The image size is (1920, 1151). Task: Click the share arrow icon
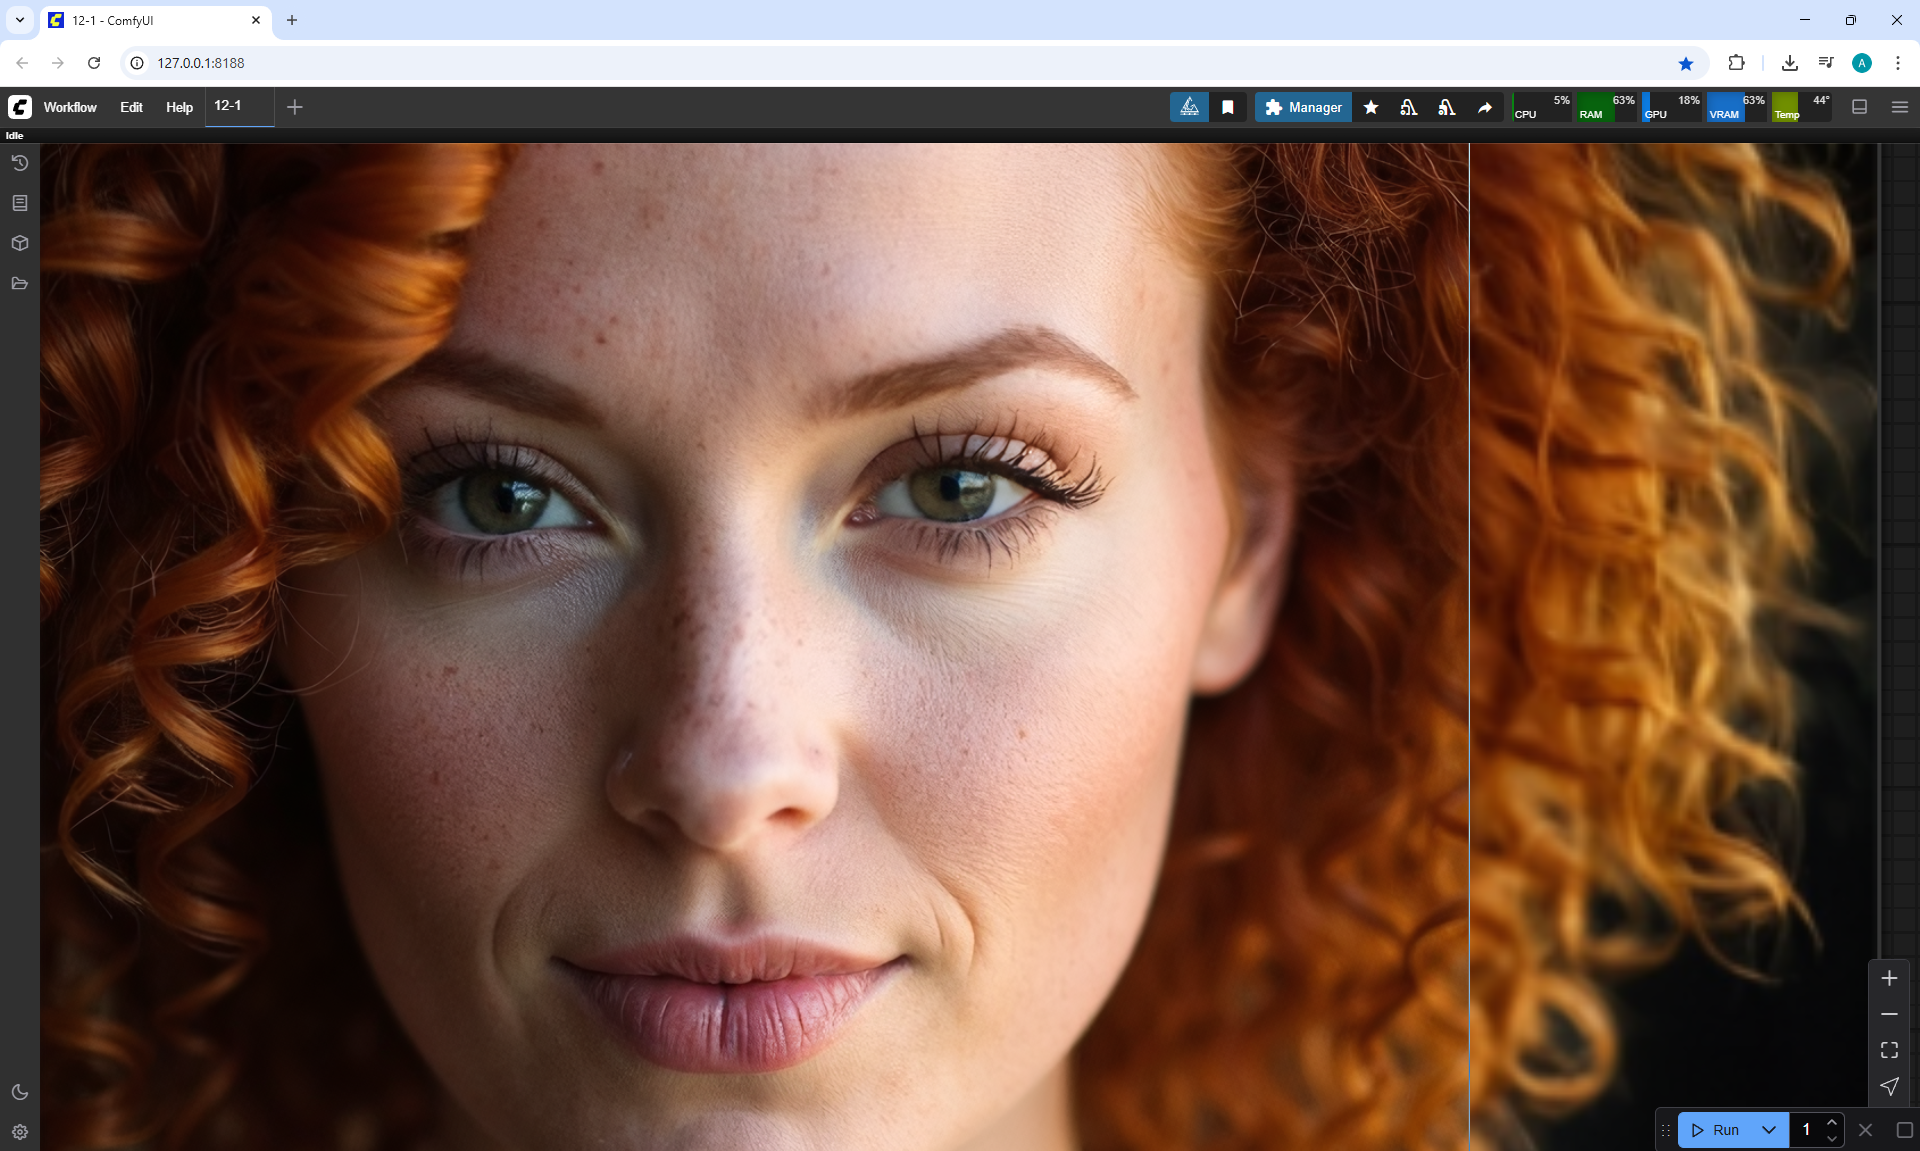[1485, 107]
